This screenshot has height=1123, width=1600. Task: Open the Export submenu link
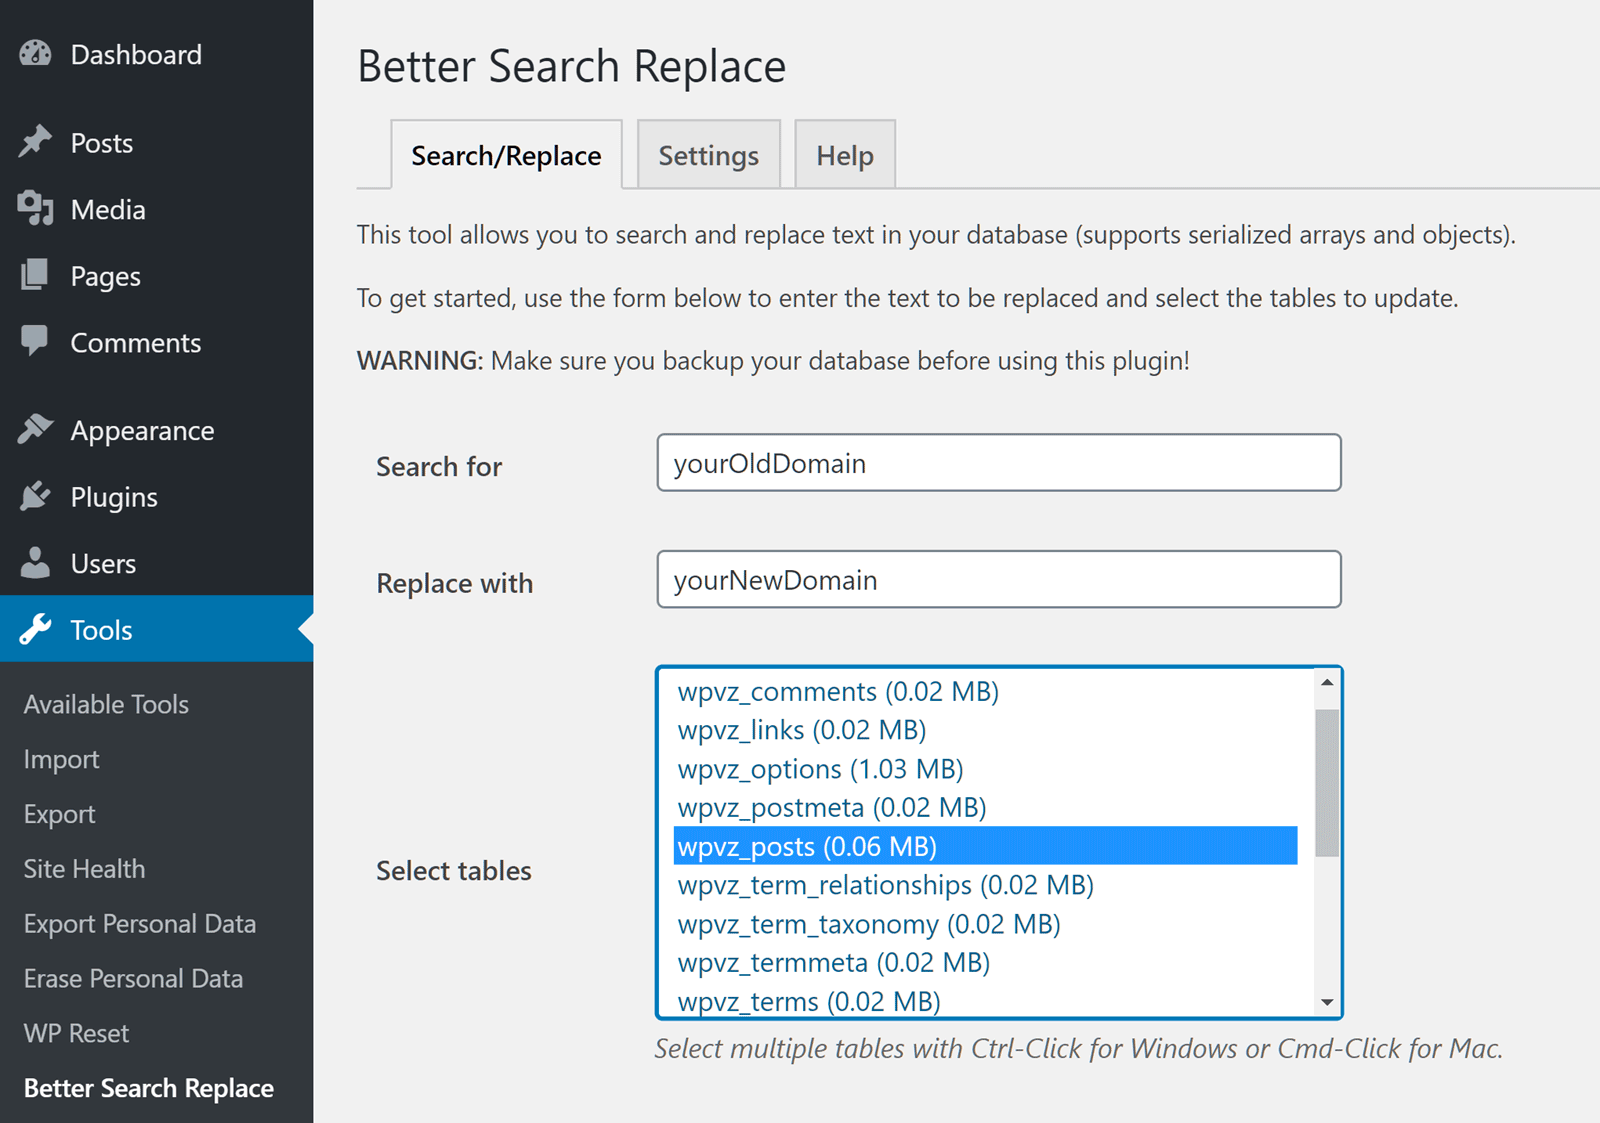click(60, 814)
